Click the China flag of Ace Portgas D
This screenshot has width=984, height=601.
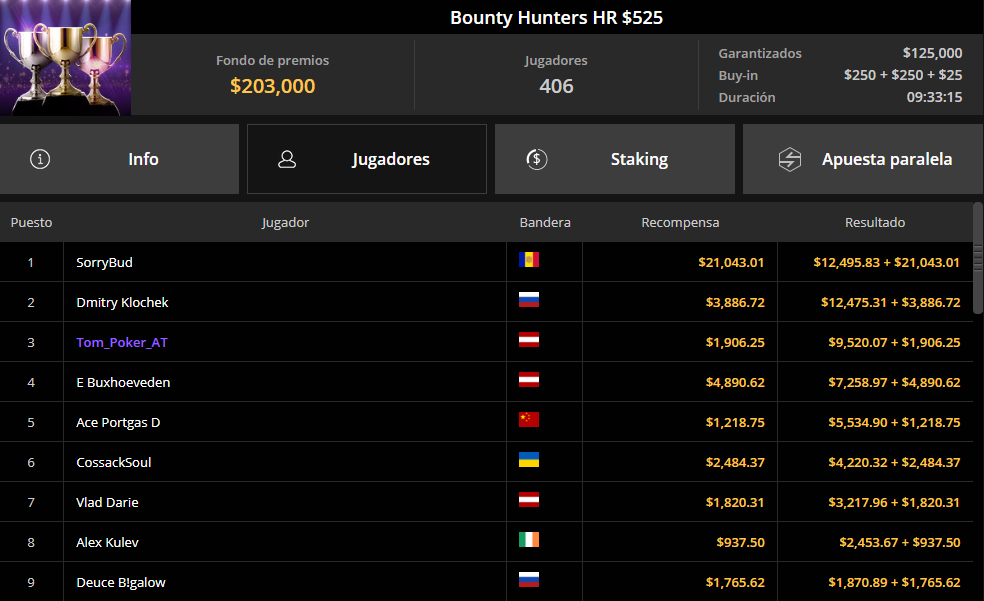tap(529, 420)
